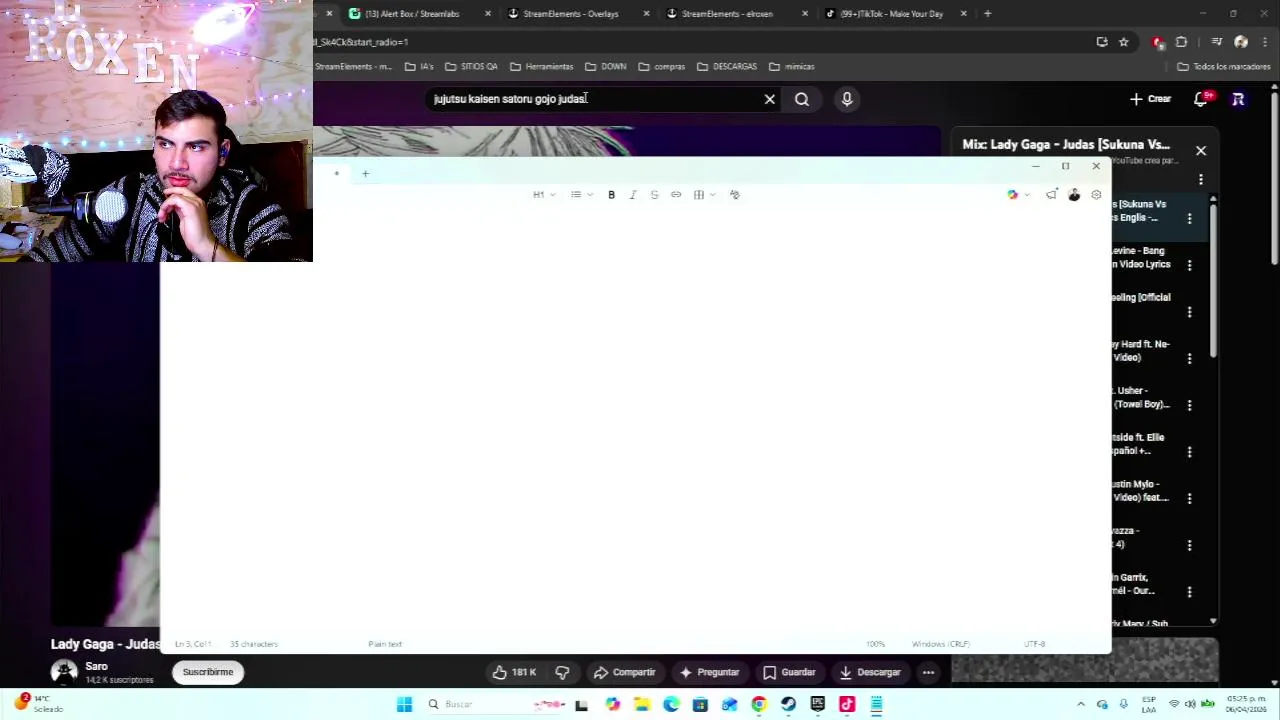Bookmark this page with star icon
Screen dimensions: 1280x720
(x=1124, y=42)
